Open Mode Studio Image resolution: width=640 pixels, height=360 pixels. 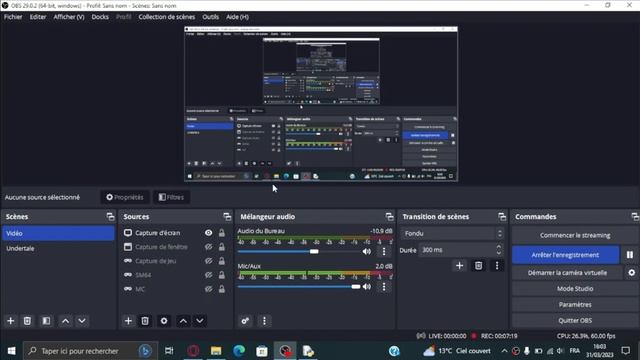point(575,289)
